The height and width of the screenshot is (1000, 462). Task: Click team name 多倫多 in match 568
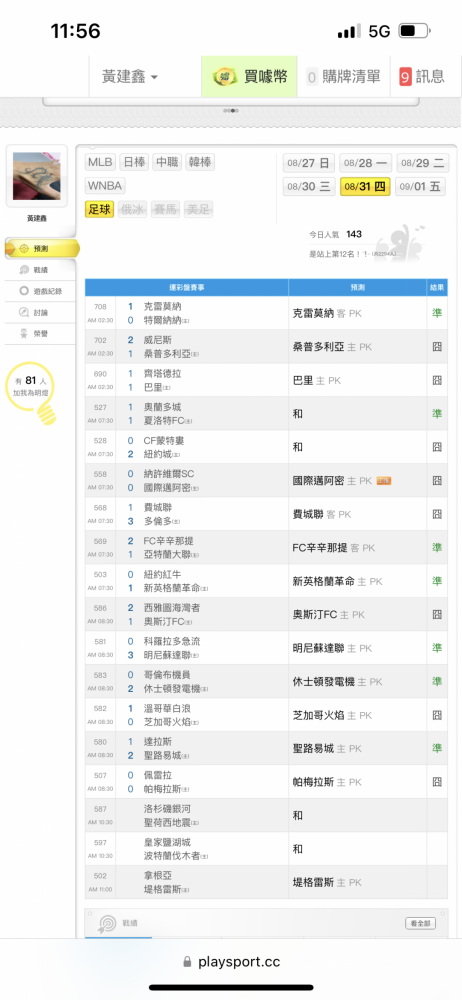[x=158, y=520]
